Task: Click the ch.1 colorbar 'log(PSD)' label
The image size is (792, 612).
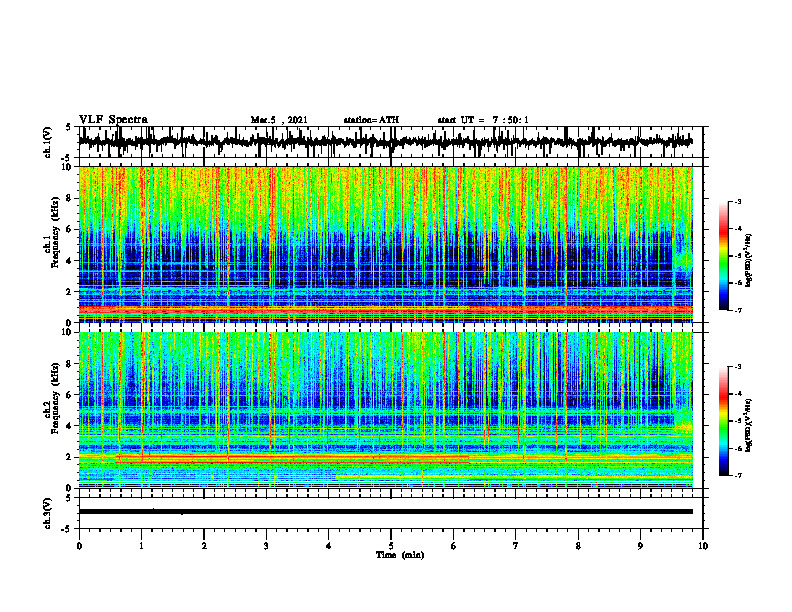Action: pyautogui.click(x=749, y=260)
